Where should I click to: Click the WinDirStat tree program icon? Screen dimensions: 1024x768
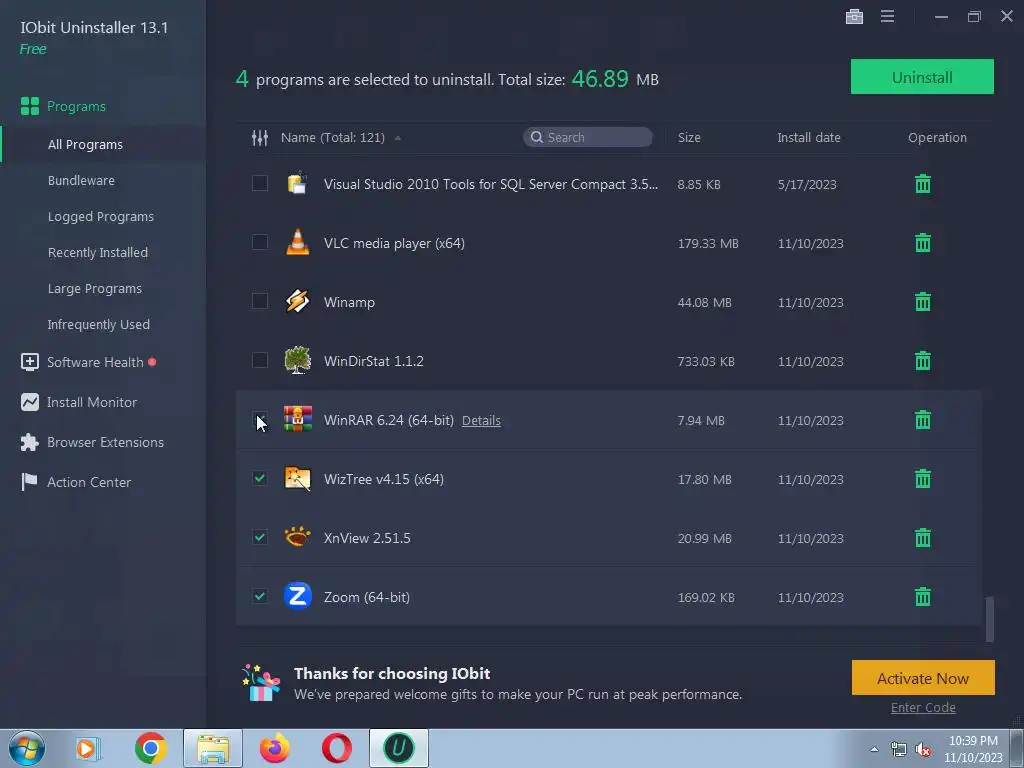tap(298, 360)
